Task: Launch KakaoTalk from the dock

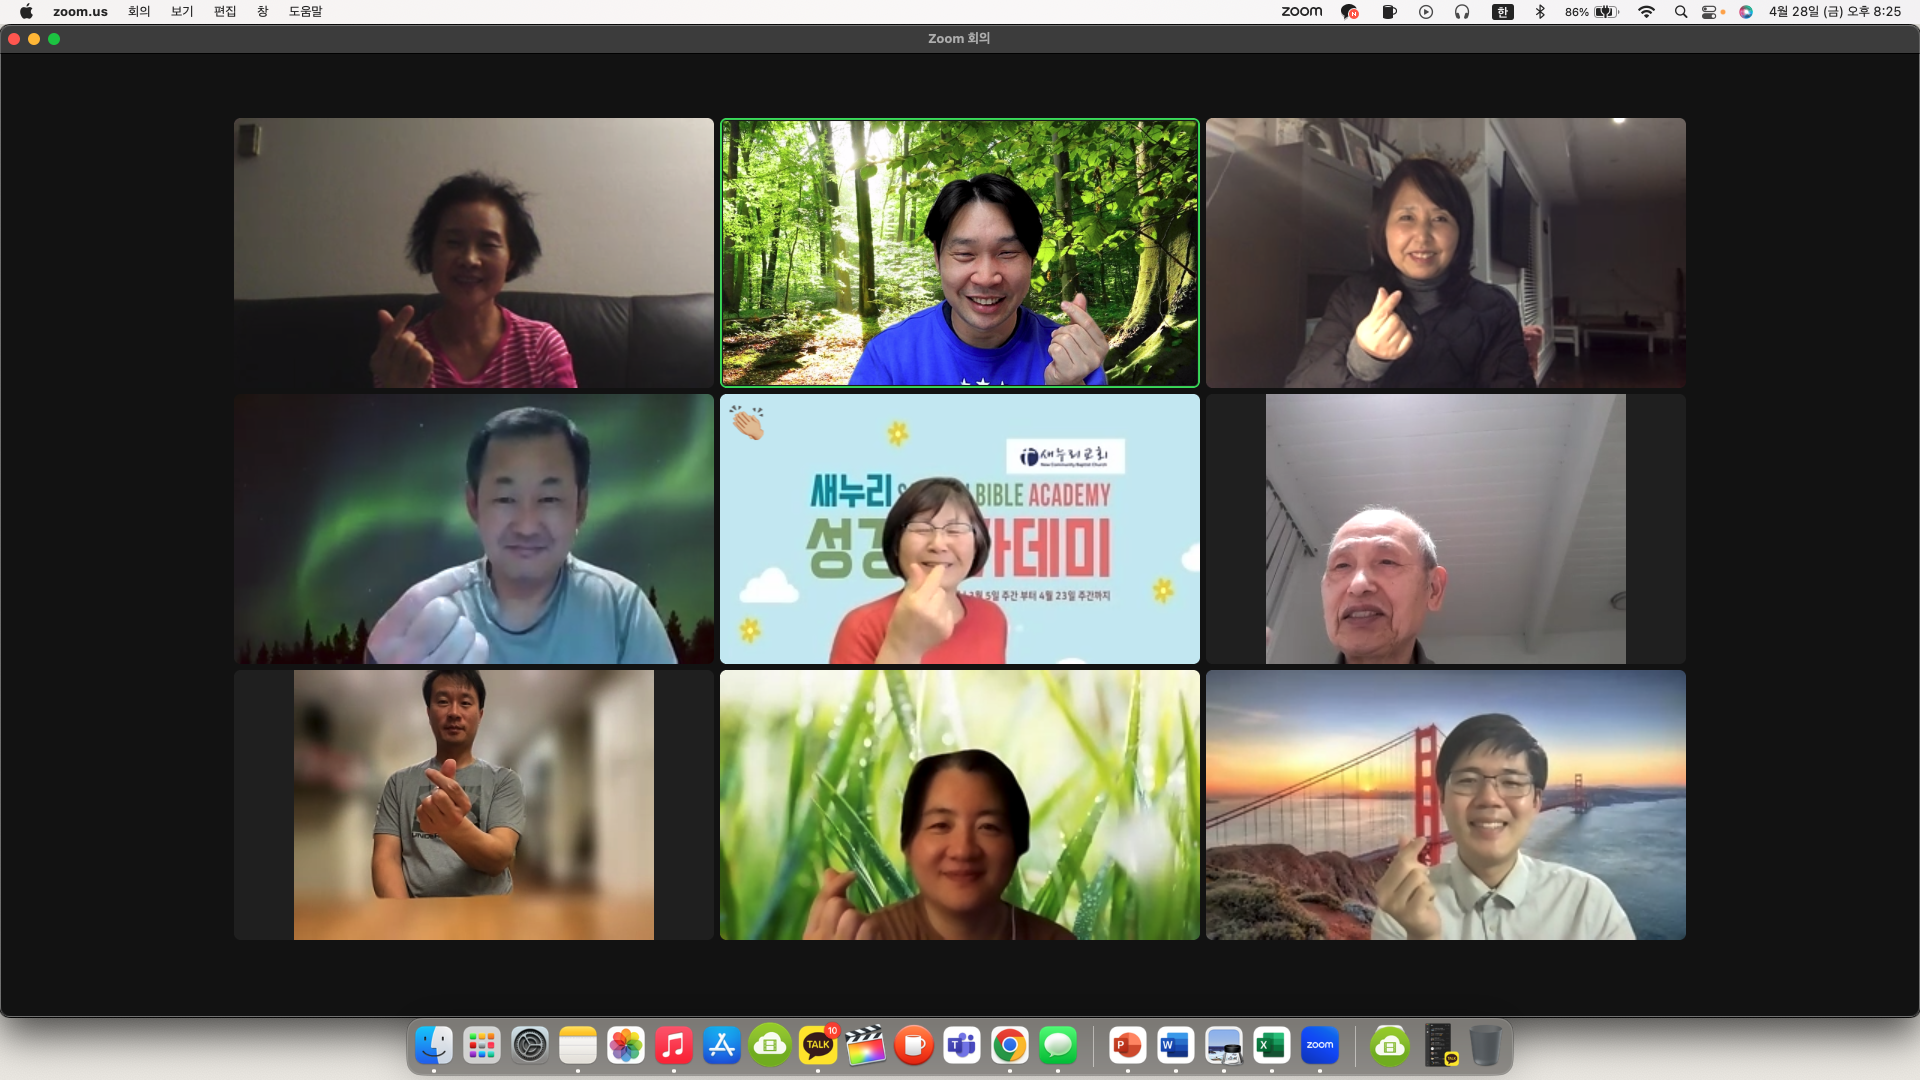Action: point(818,1045)
